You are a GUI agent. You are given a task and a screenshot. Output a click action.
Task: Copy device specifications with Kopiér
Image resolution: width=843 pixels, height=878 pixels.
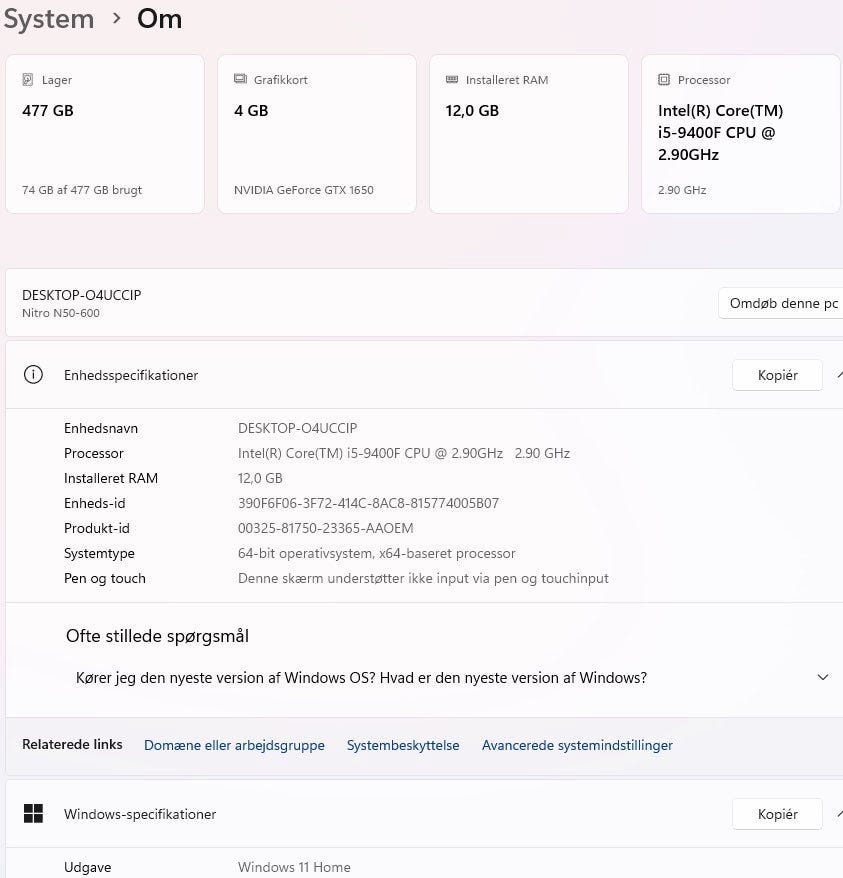pos(777,375)
